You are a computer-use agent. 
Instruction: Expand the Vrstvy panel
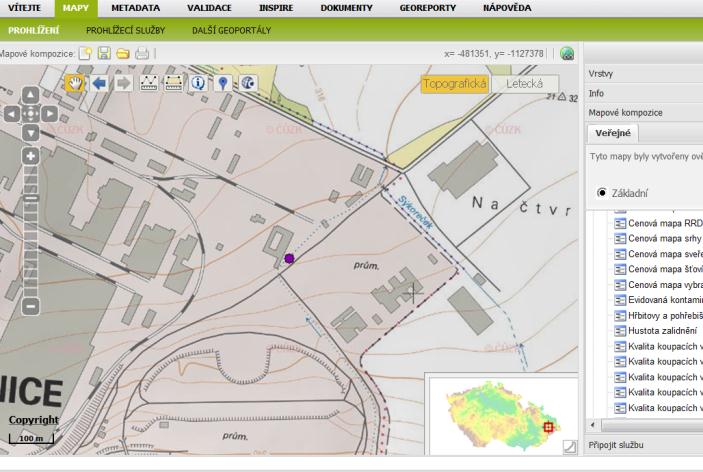pos(644,74)
